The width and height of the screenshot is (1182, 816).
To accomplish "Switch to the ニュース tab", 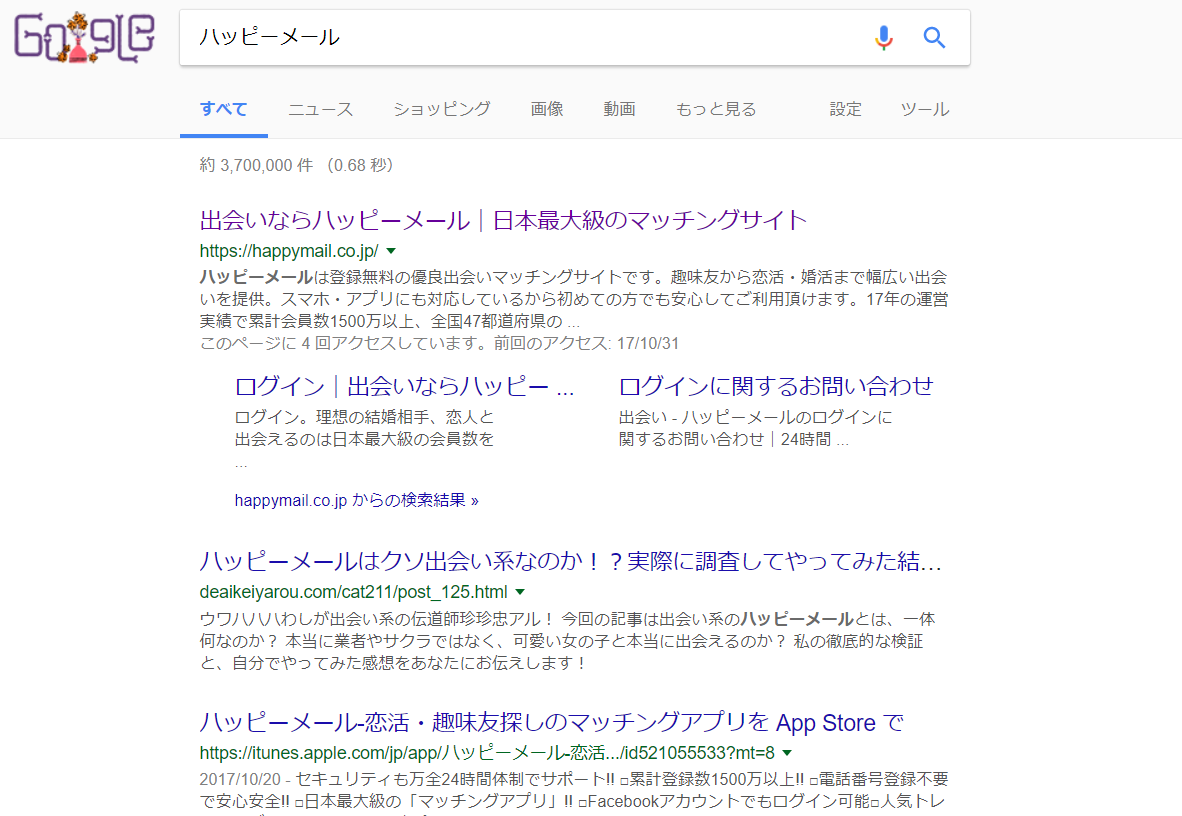I will (x=320, y=109).
